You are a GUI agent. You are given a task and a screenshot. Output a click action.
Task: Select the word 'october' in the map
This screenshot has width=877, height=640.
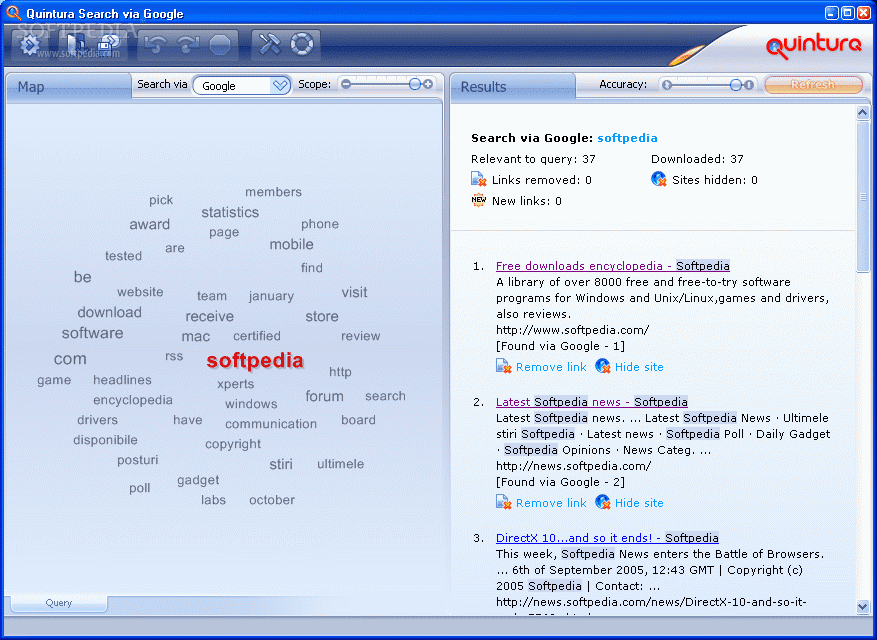click(272, 500)
